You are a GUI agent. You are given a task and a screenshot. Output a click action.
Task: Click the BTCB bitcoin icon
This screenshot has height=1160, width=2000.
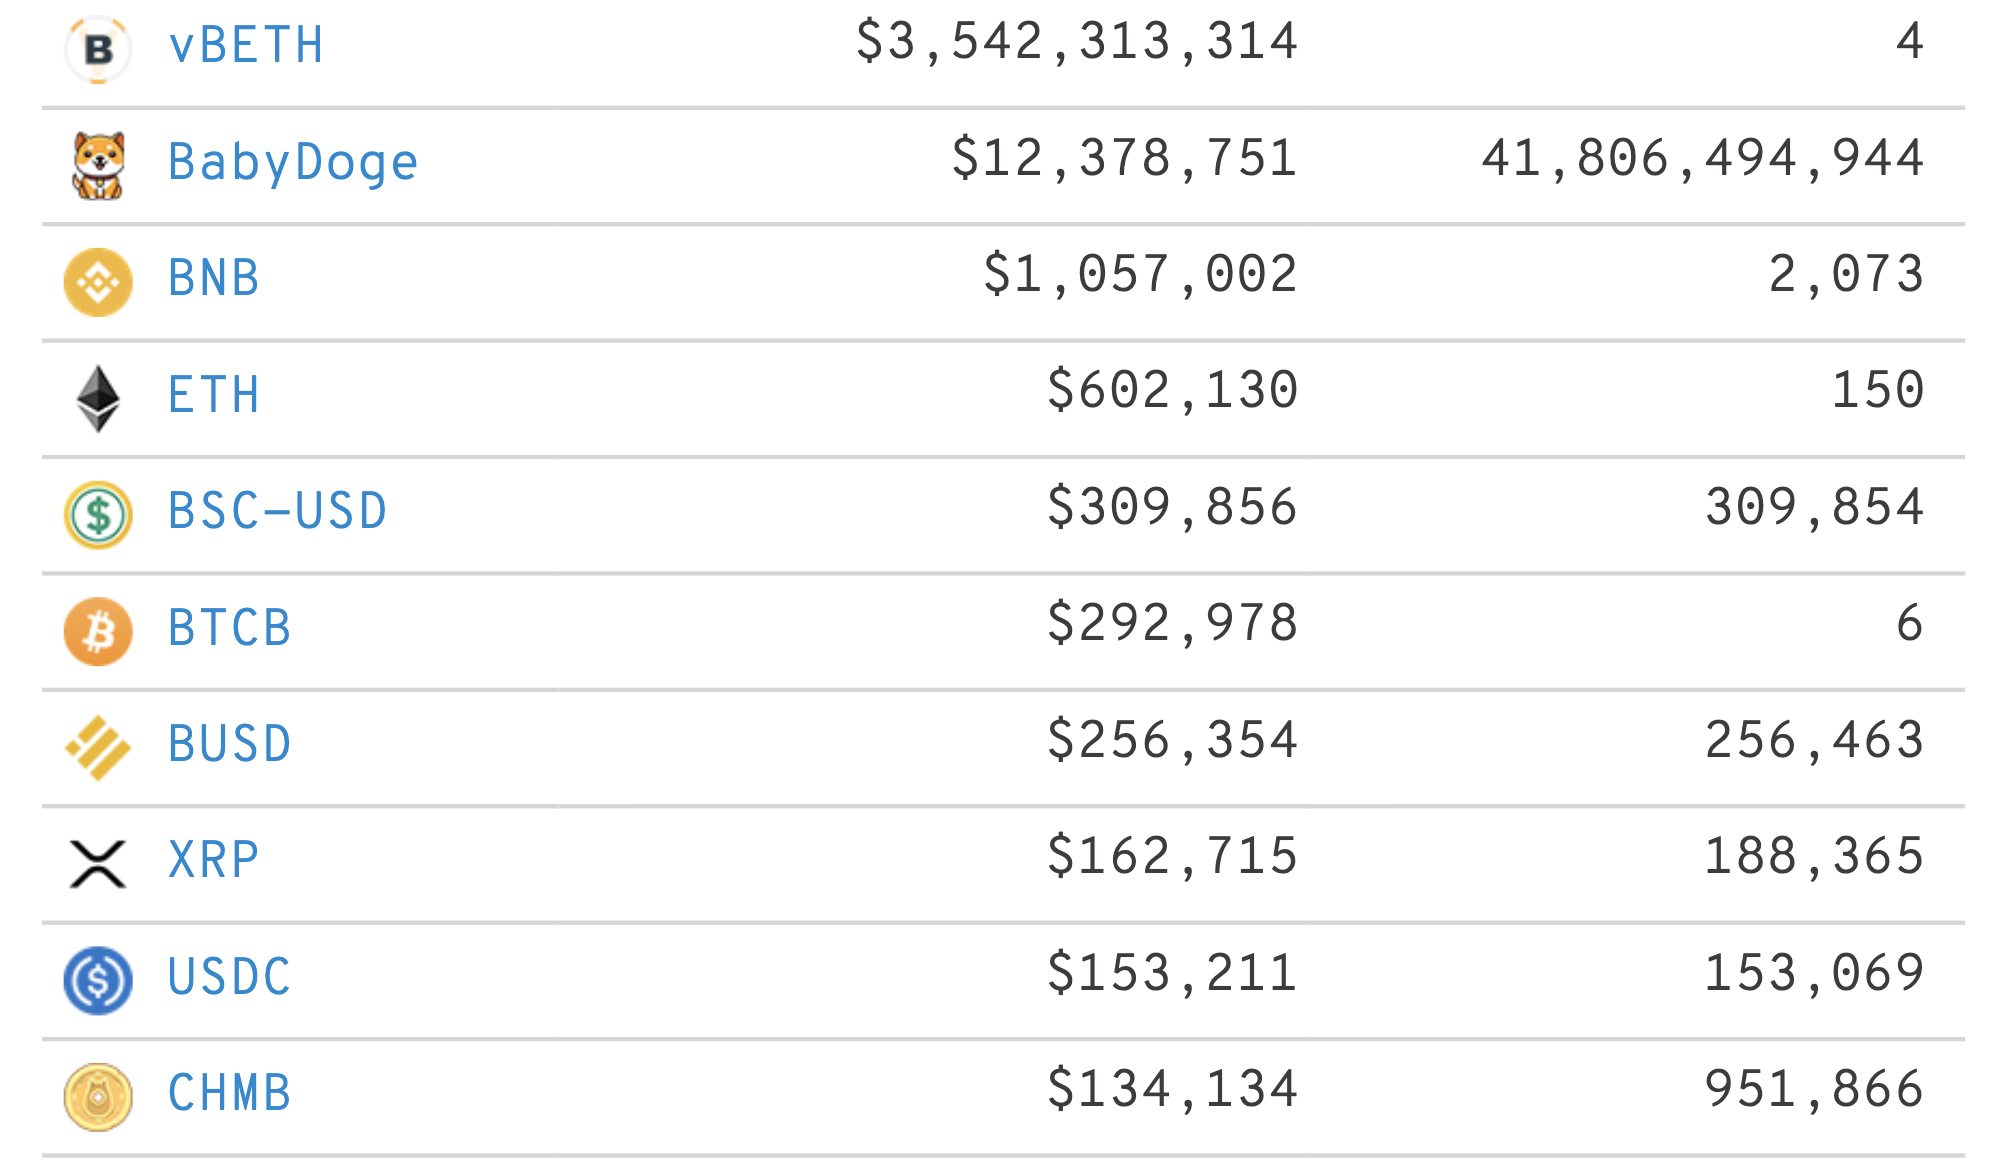[x=98, y=631]
